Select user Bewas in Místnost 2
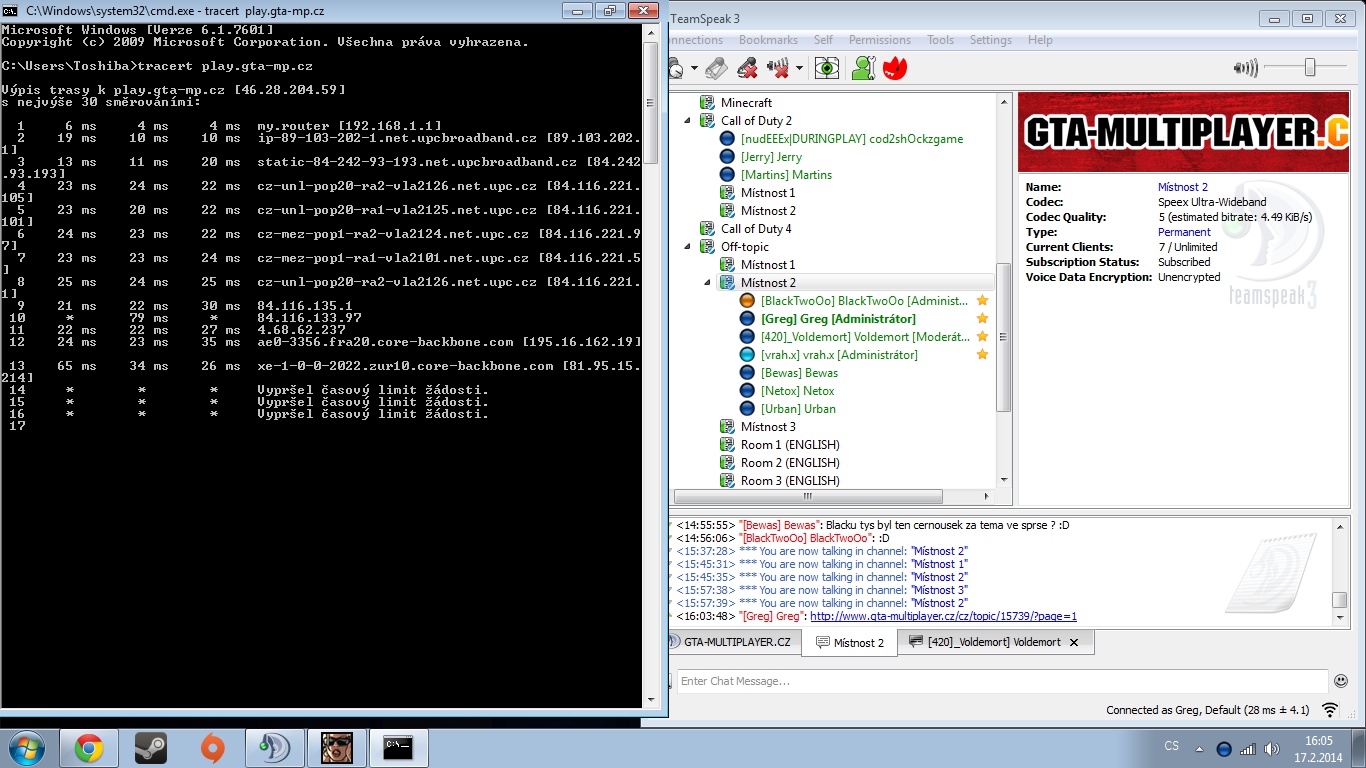The image size is (1366, 768). [799, 373]
